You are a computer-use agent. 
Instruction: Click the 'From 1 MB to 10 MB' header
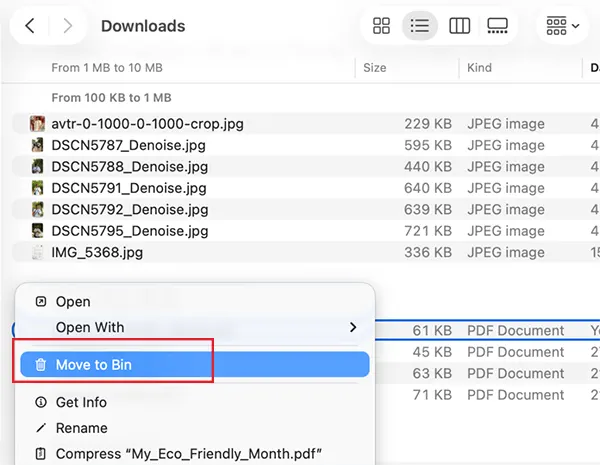tap(107, 68)
